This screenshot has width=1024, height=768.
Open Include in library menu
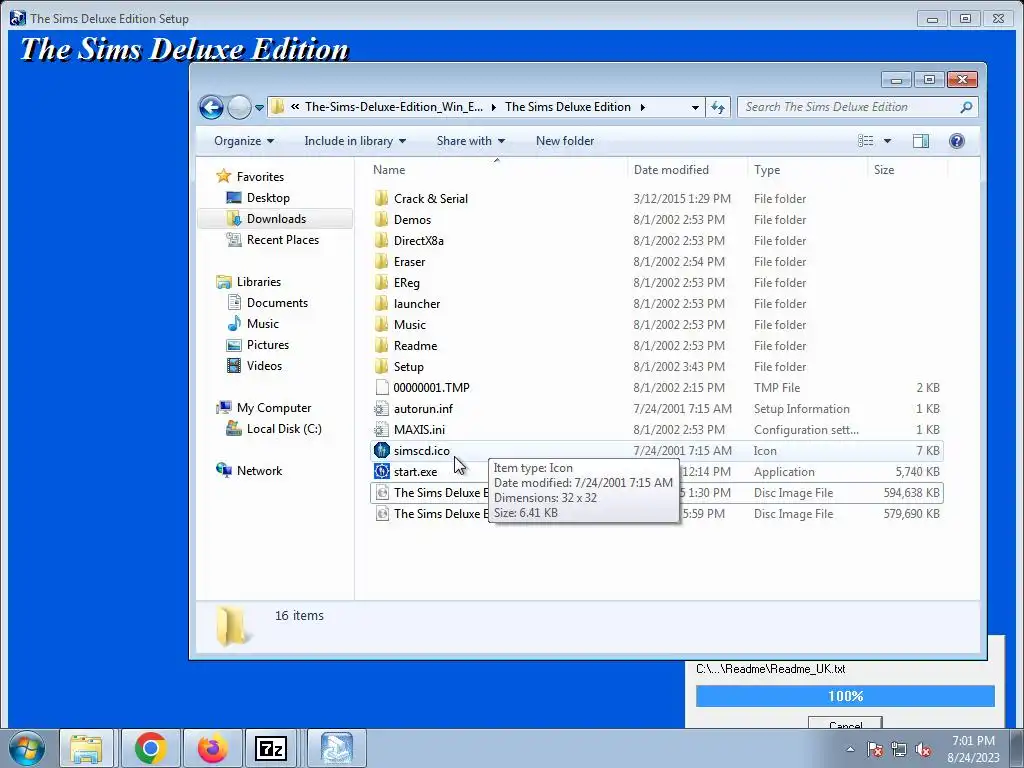355,141
